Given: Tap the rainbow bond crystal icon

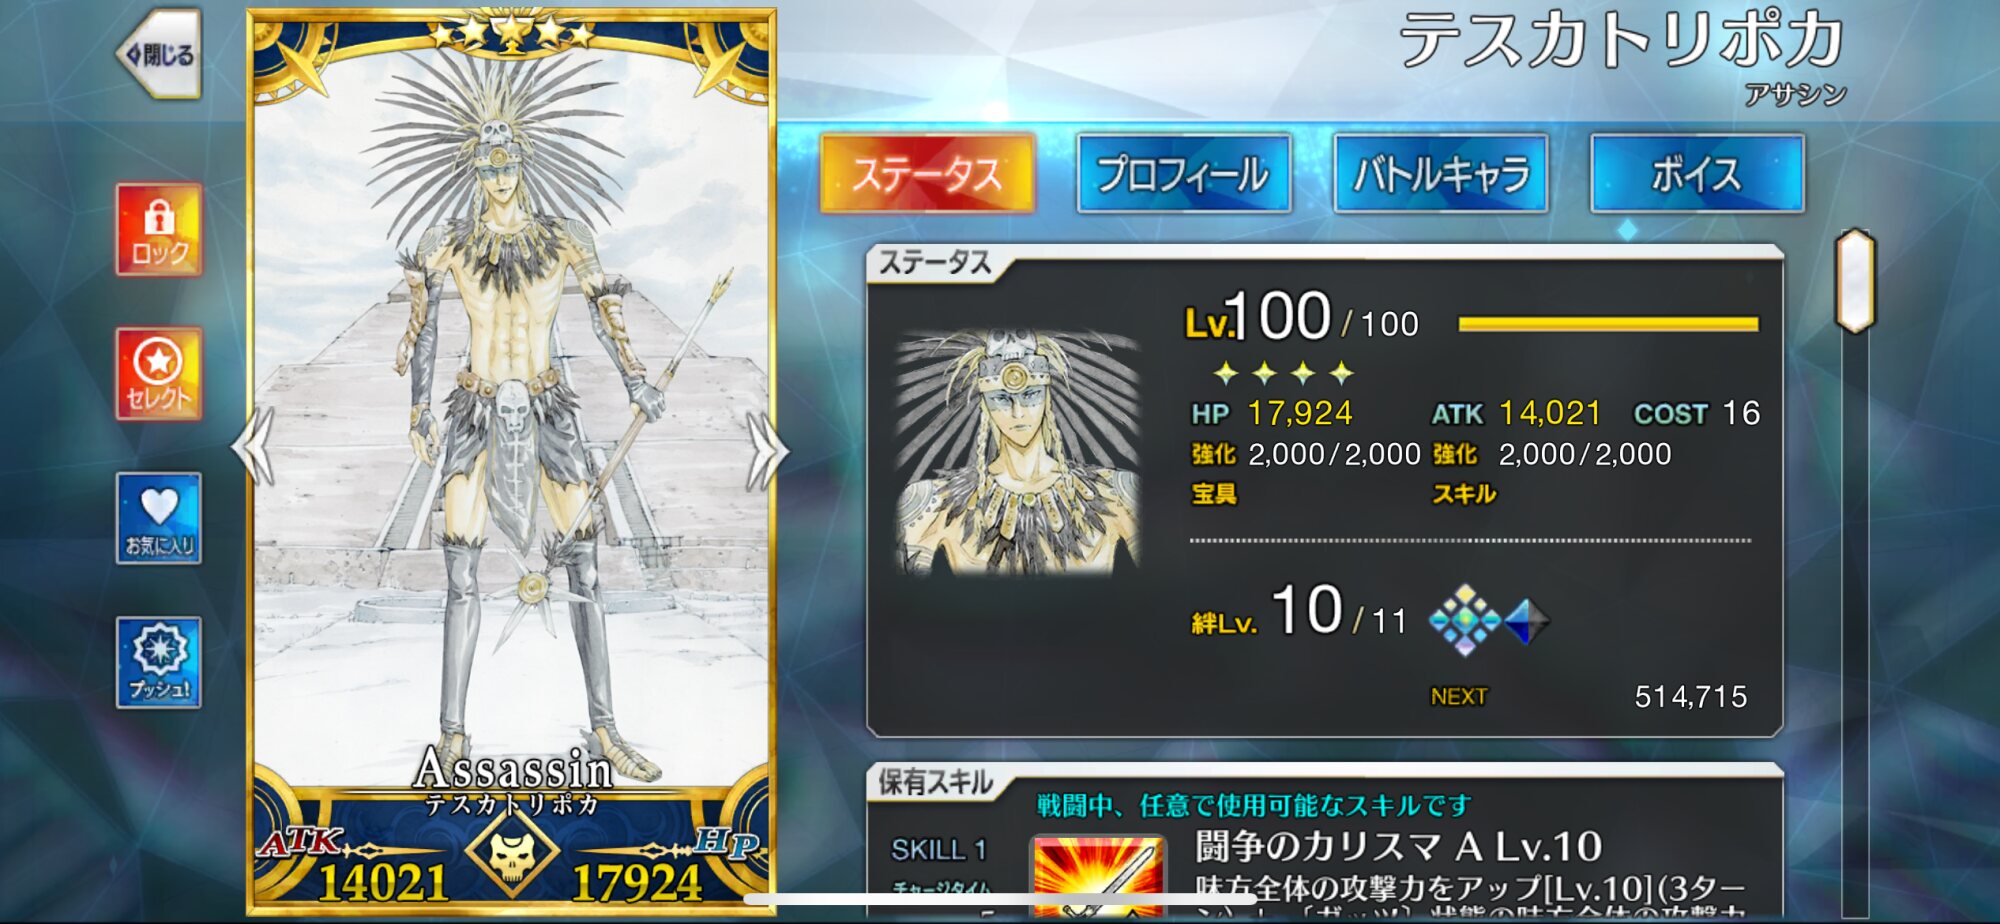Looking at the screenshot, I should pos(1464,620).
